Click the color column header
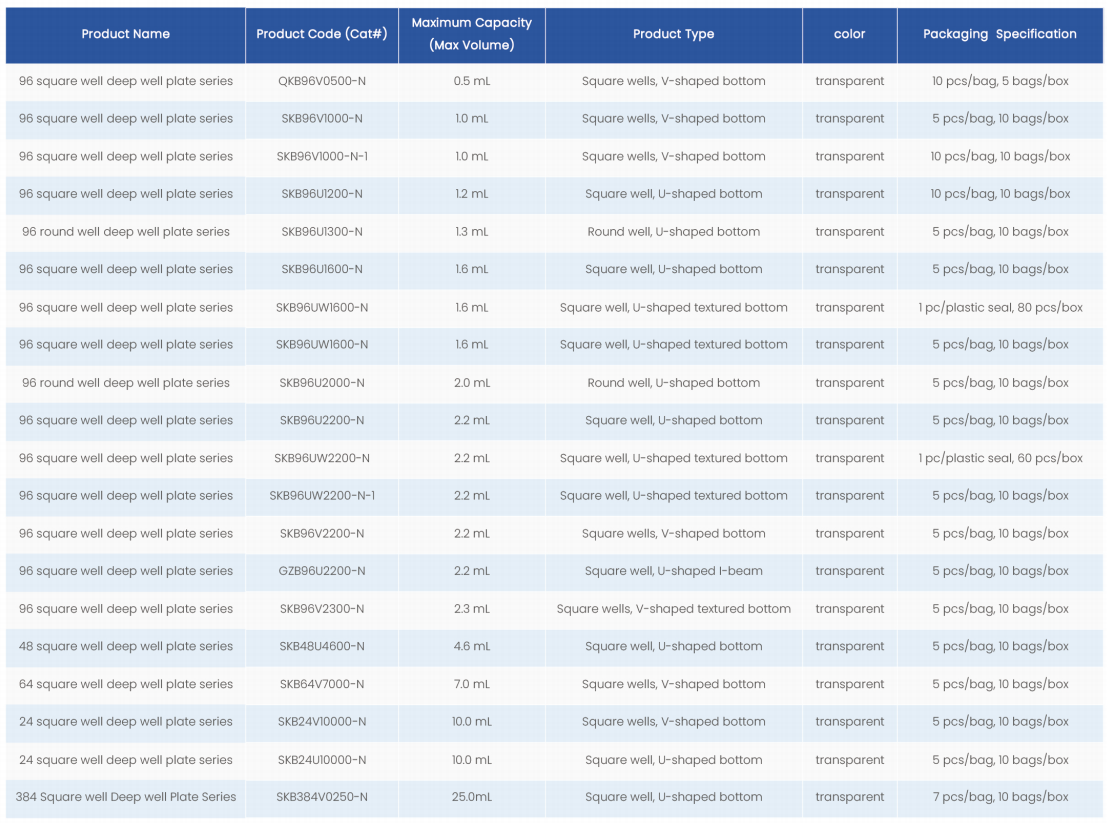The height and width of the screenshot is (823, 1107). (849, 34)
